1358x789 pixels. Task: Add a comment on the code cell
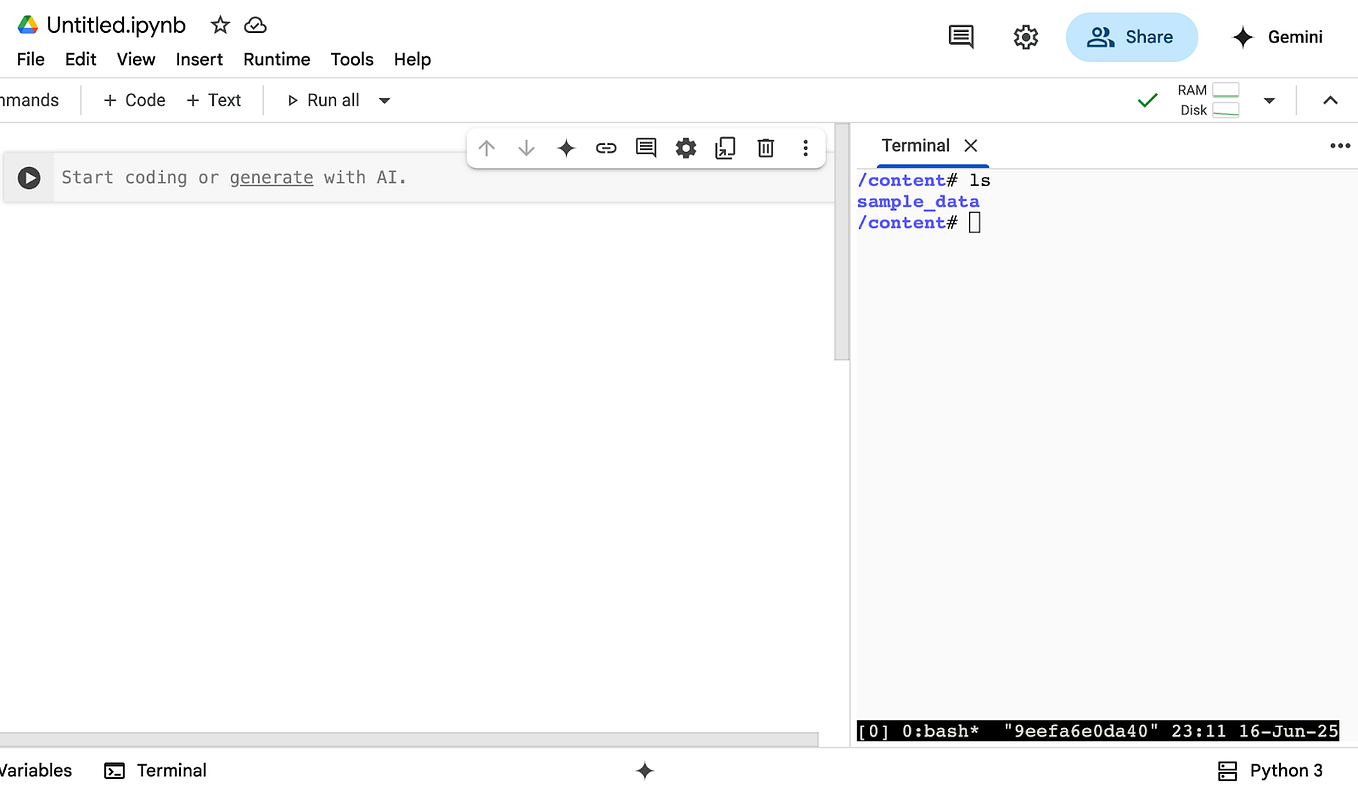[645, 147]
